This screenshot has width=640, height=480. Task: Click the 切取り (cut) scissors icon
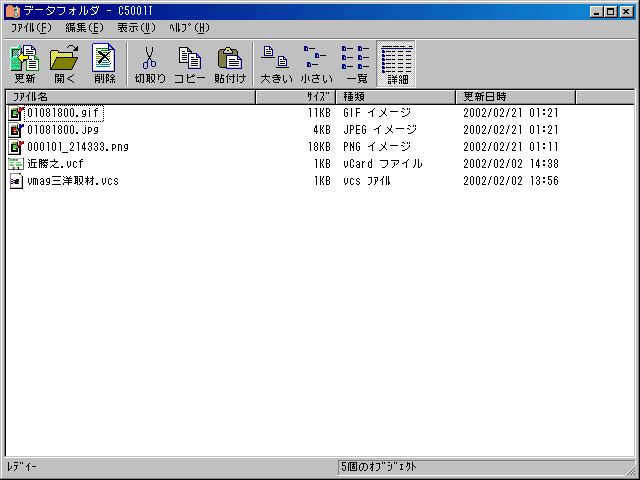pos(150,63)
